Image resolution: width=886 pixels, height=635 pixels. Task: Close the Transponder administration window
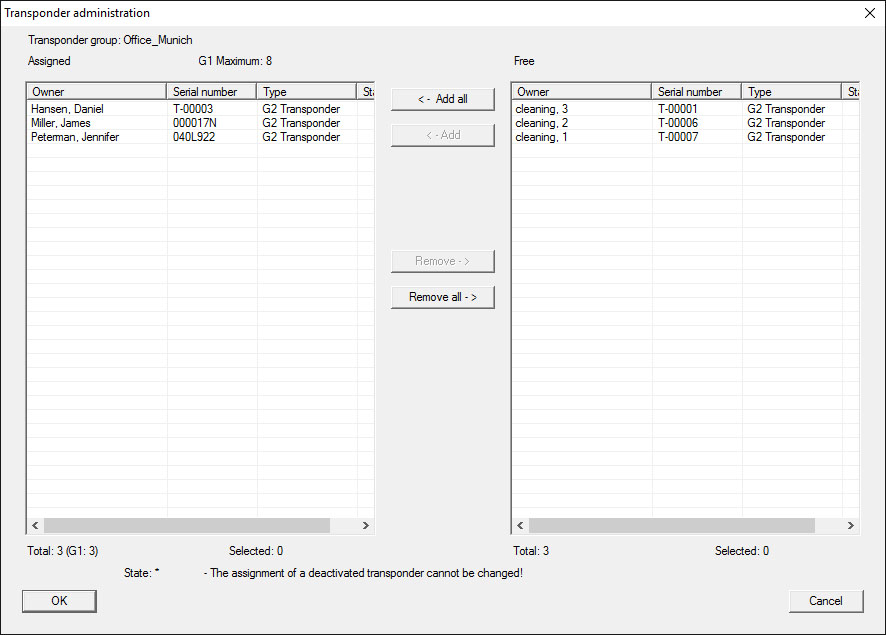coord(868,13)
